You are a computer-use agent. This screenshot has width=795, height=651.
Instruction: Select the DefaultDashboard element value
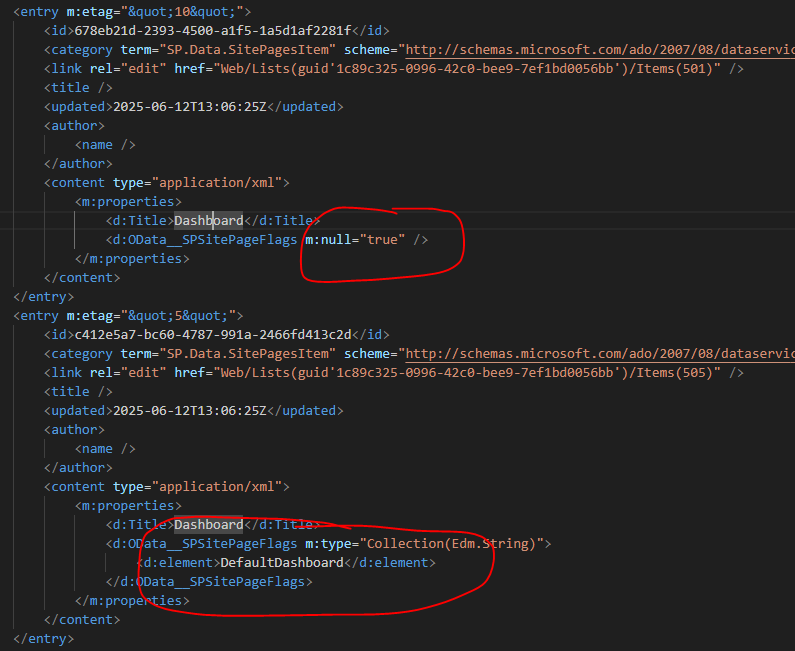coord(282,563)
